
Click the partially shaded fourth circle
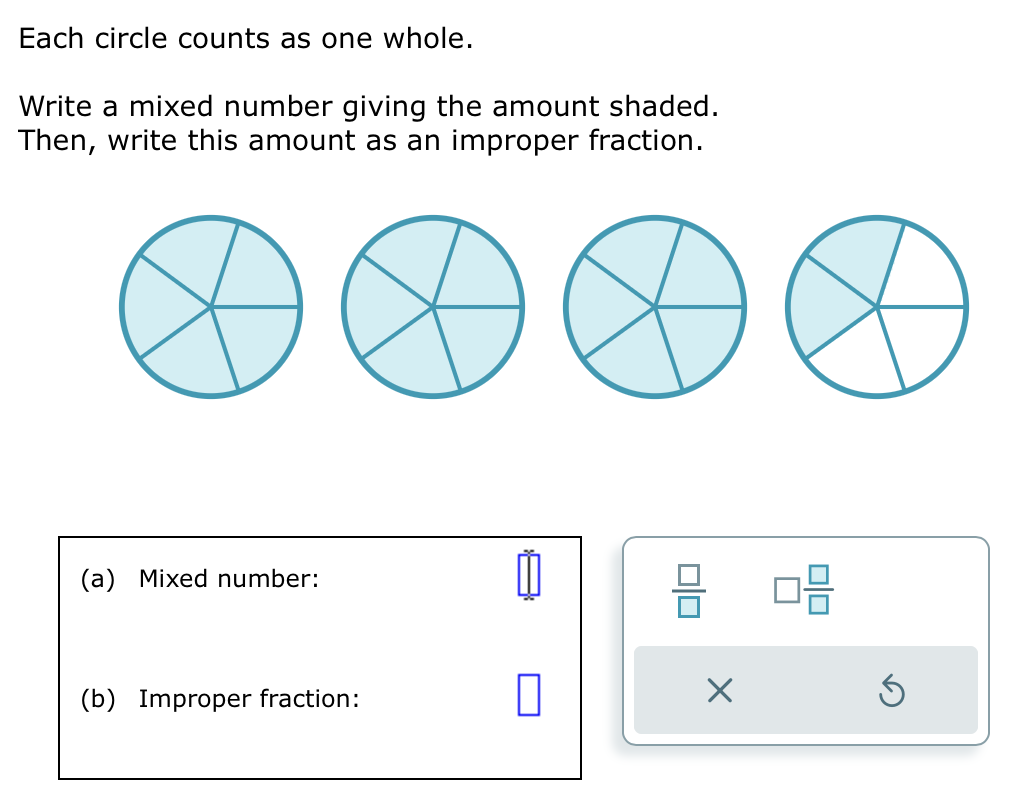coord(877,307)
